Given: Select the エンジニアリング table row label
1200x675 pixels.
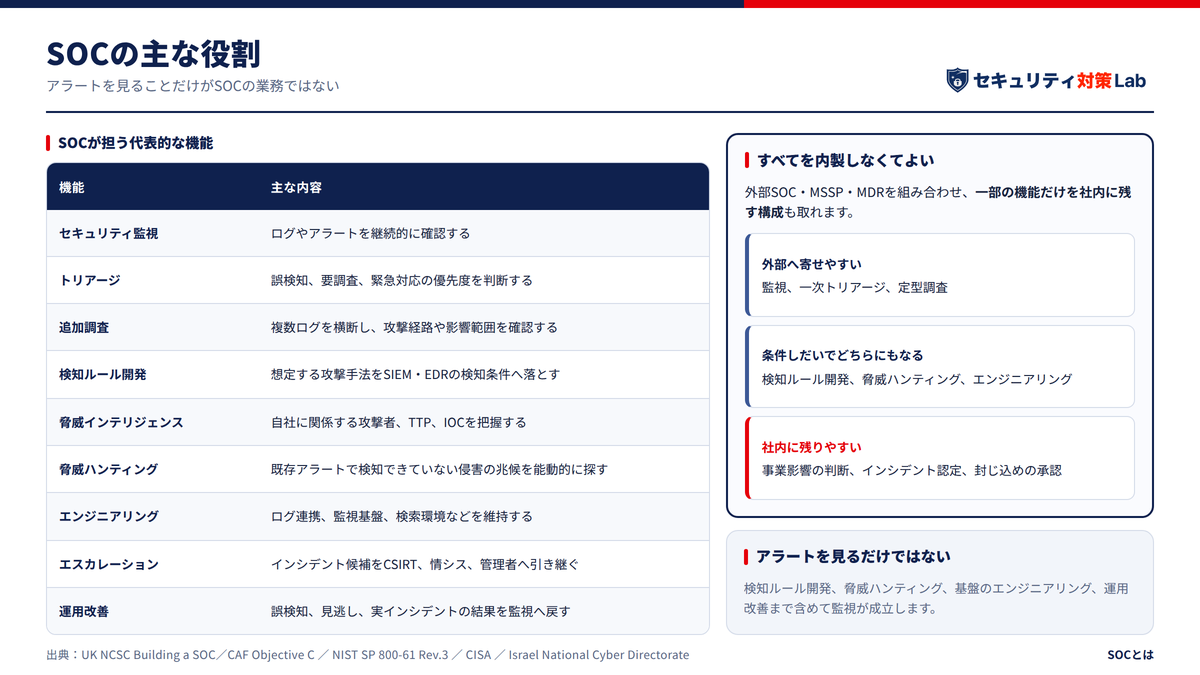Looking at the screenshot, I should click(109, 516).
